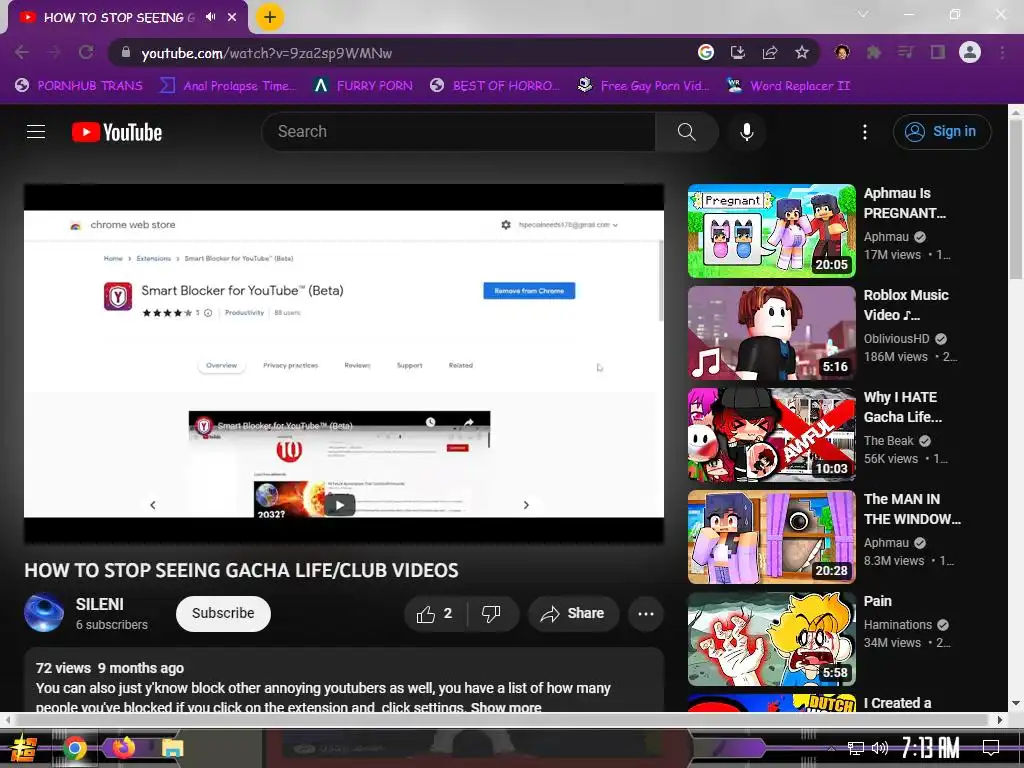Viewport: 1024px width, 768px height.
Task: Open the FURRY PORN bookmark
Action: tap(363, 86)
